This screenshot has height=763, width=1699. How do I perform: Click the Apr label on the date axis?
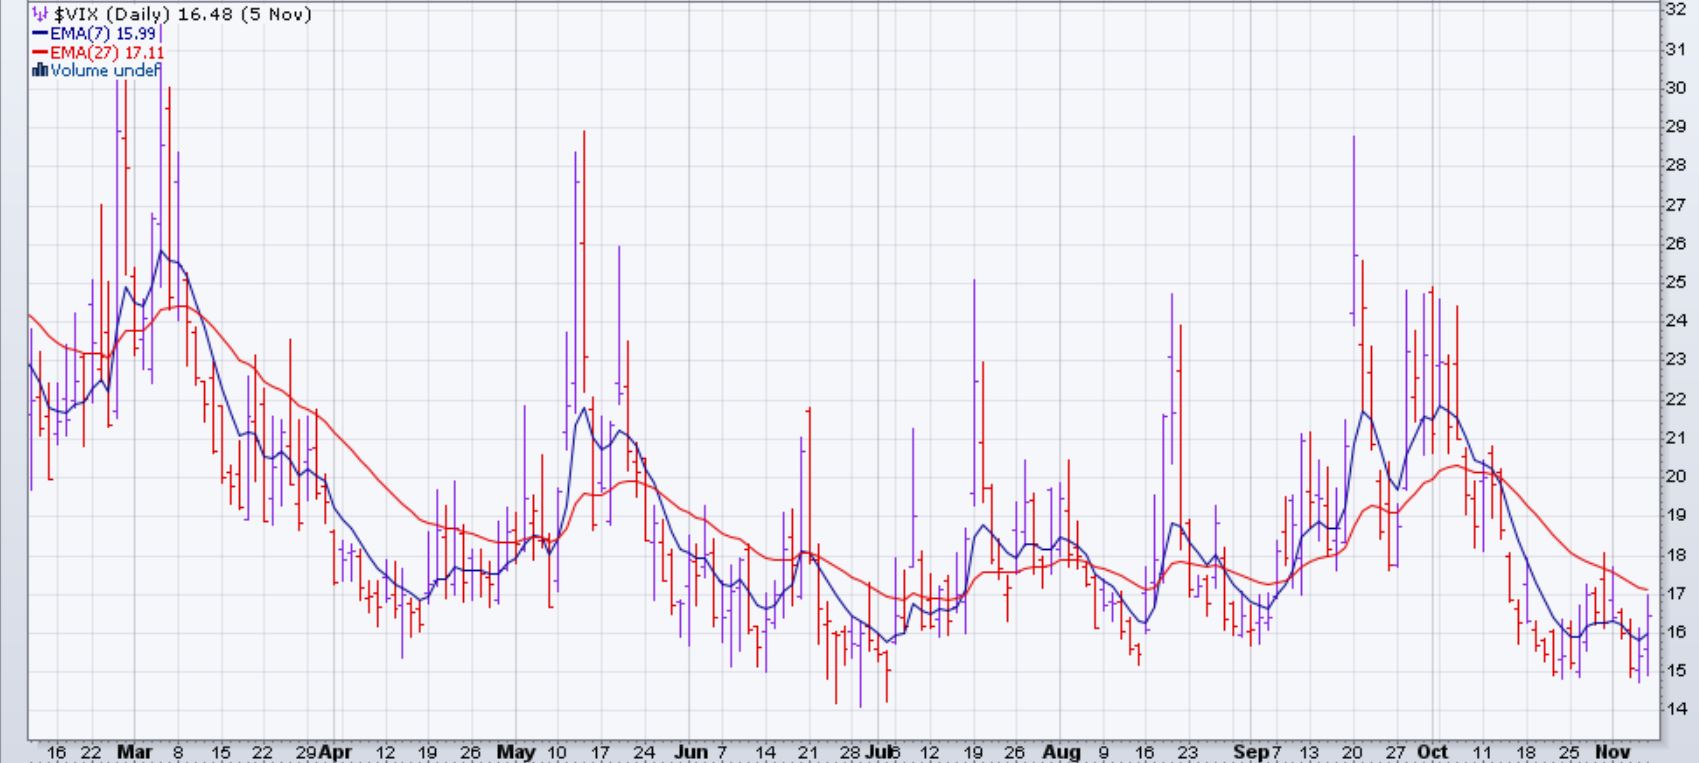point(335,752)
